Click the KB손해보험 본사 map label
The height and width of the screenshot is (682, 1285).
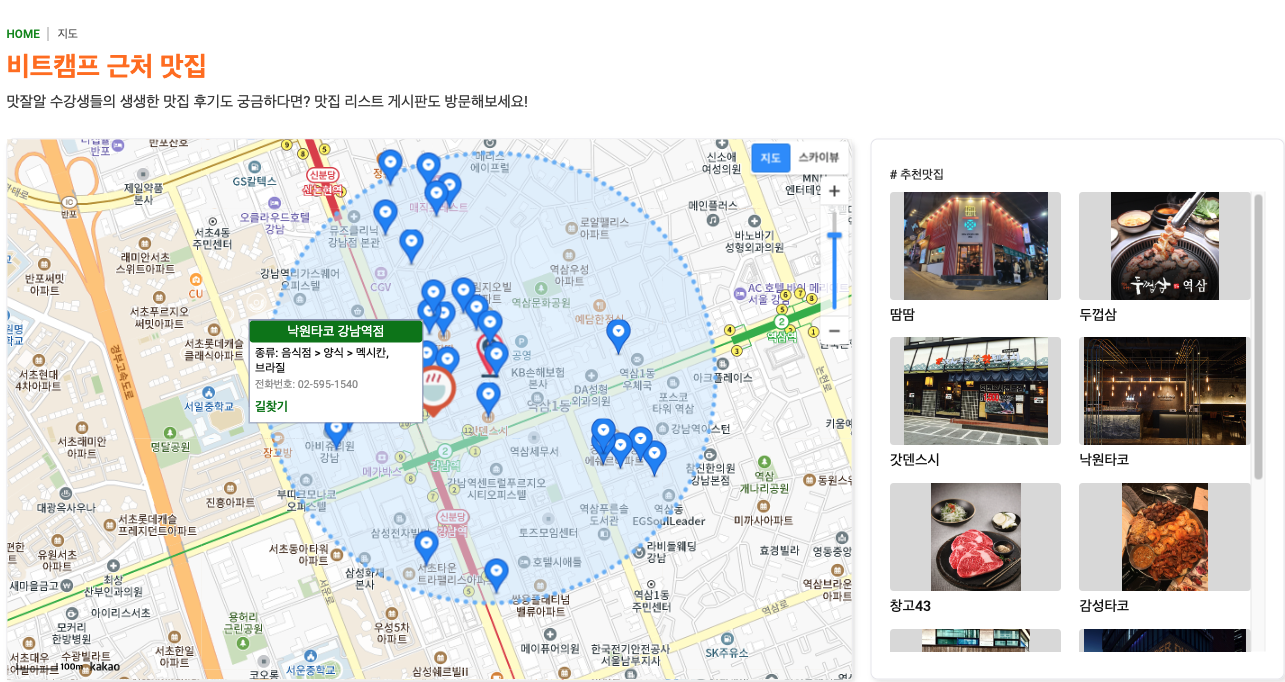pos(539,378)
